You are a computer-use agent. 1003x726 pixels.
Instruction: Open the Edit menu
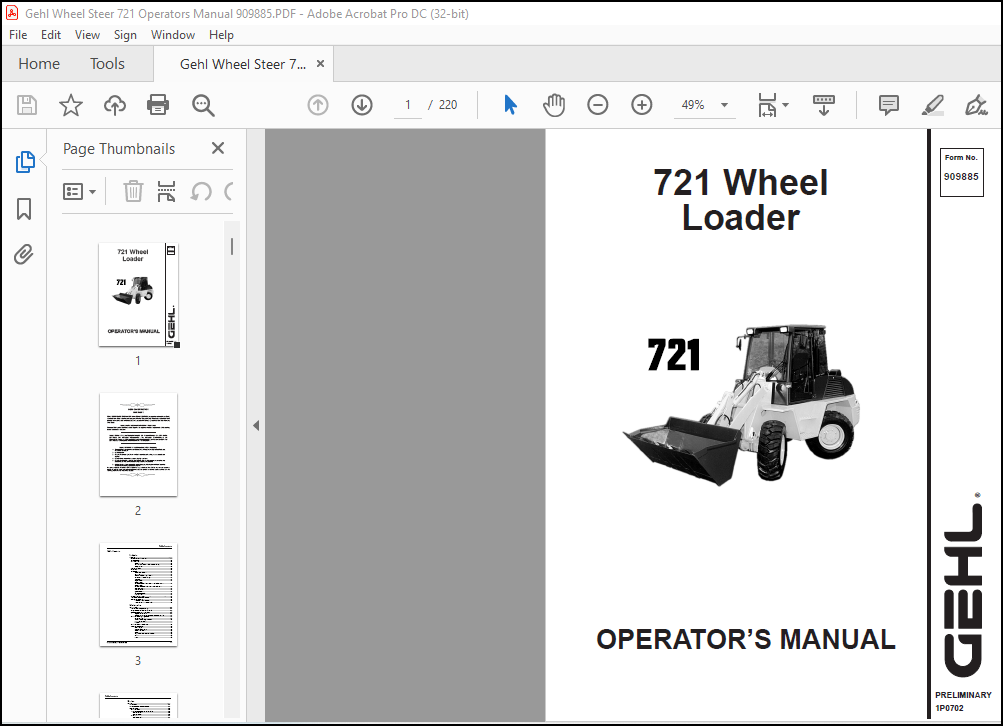(x=51, y=35)
